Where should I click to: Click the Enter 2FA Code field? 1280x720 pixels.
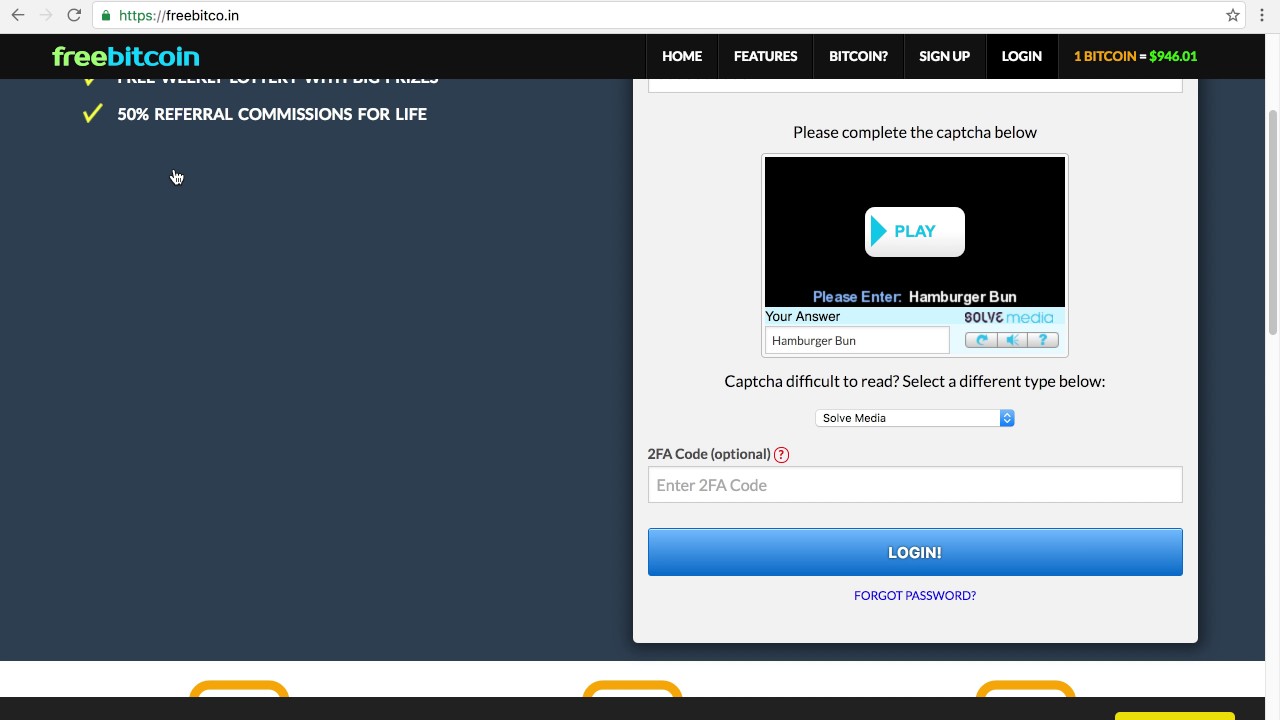914,485
